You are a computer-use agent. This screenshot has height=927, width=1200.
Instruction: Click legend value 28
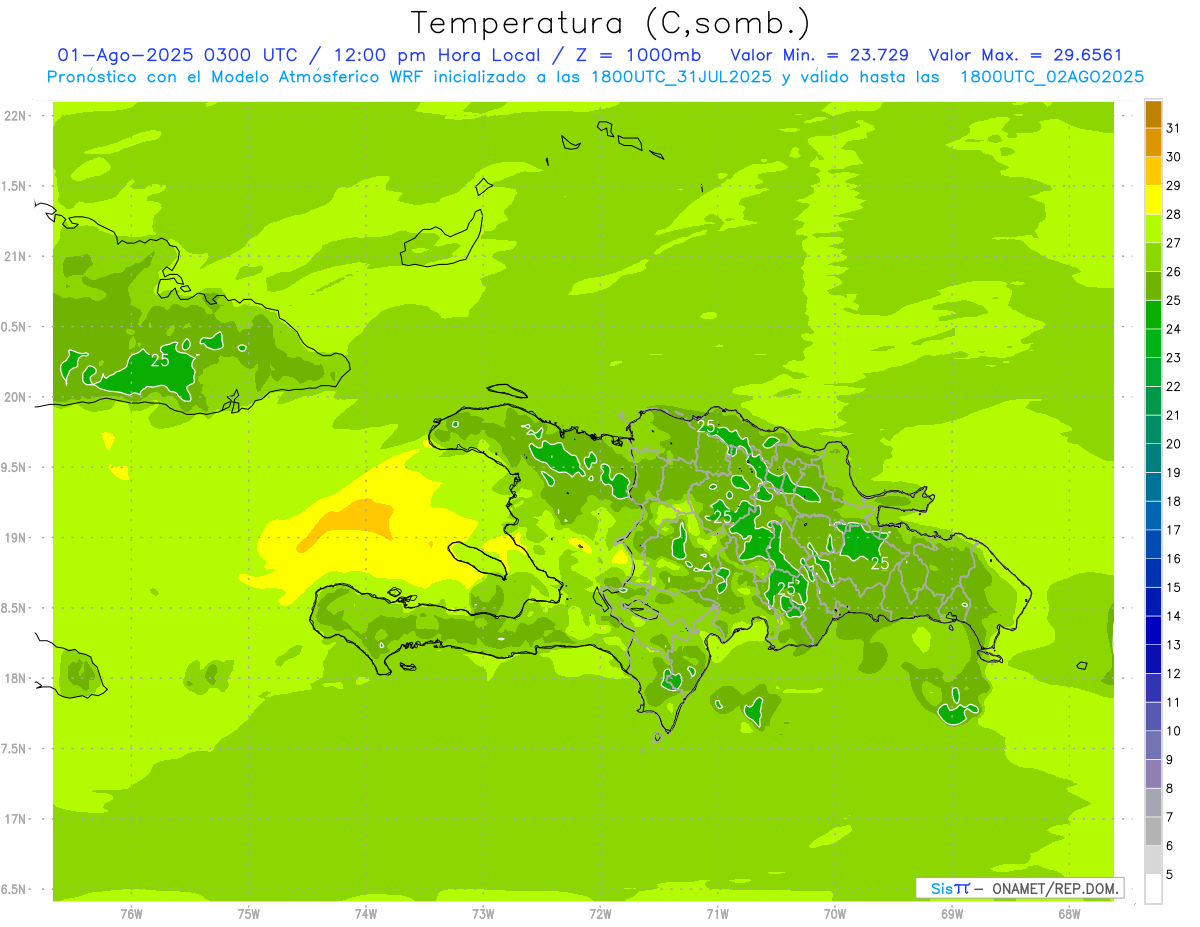[x=1174, y=214]
